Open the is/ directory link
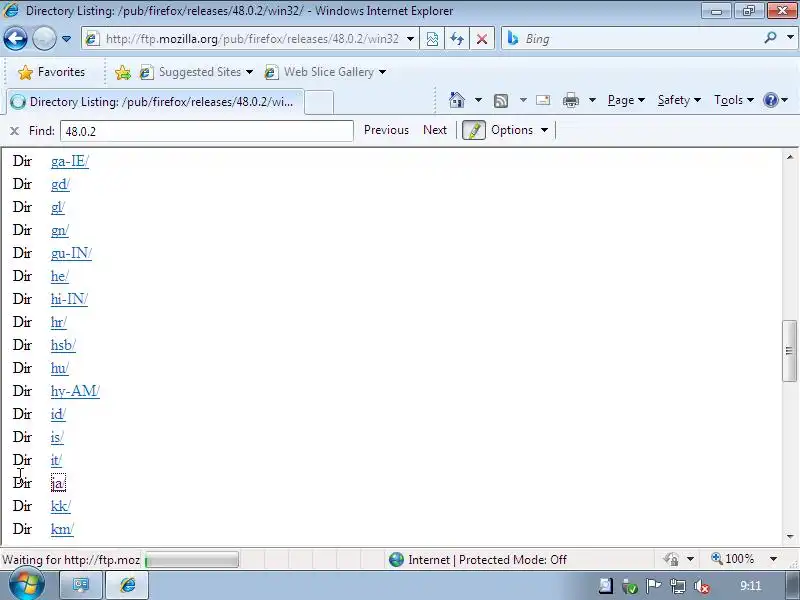The image size is (800, 600). click(x=57, y=437)
